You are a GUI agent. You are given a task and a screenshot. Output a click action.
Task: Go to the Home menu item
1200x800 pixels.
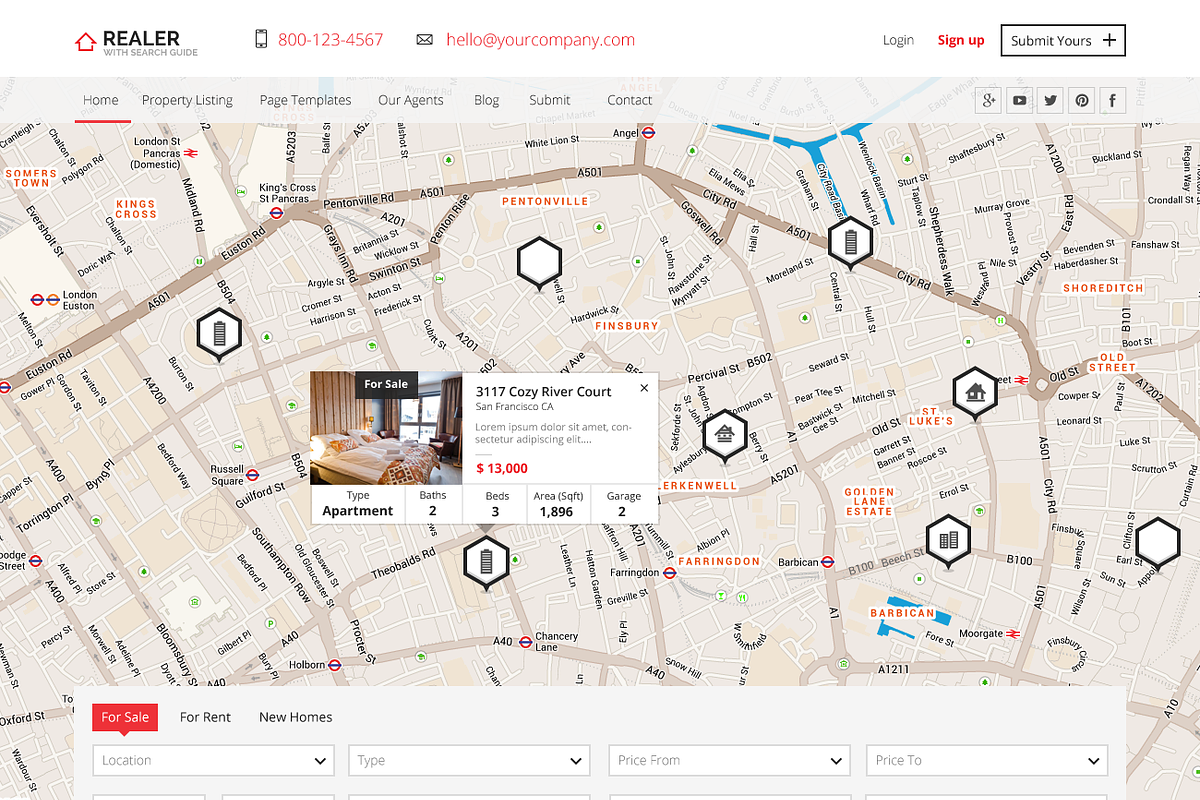(x=101, y=100)
